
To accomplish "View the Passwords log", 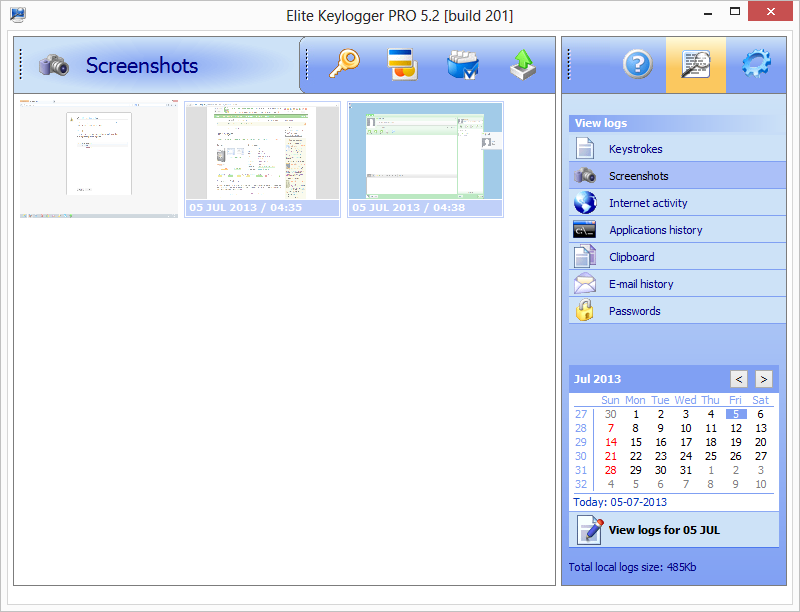I will click(x=634, y=311).
